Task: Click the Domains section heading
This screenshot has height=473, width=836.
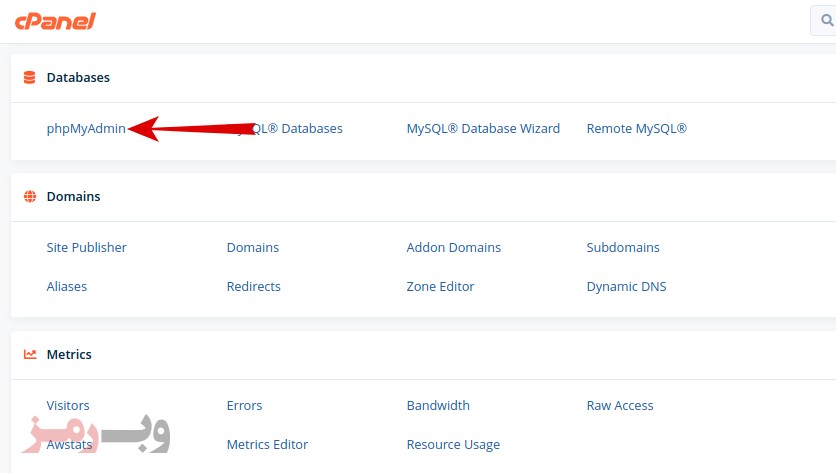Action: tap(74, 196)
